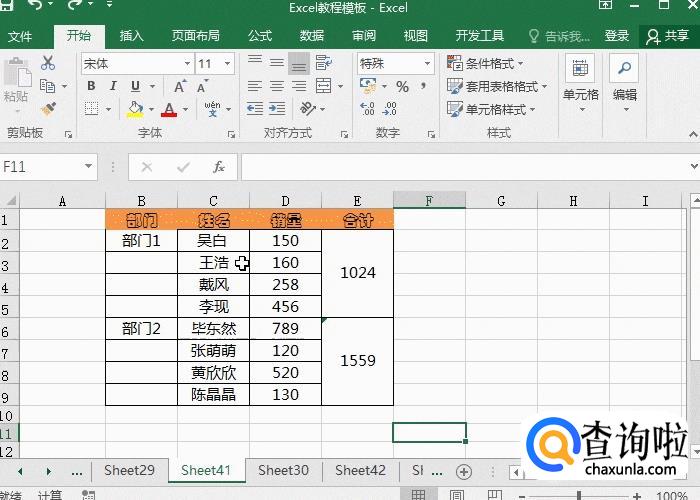Toggle Underline formatting
The image size is (700, 500).
coord(135,86)
